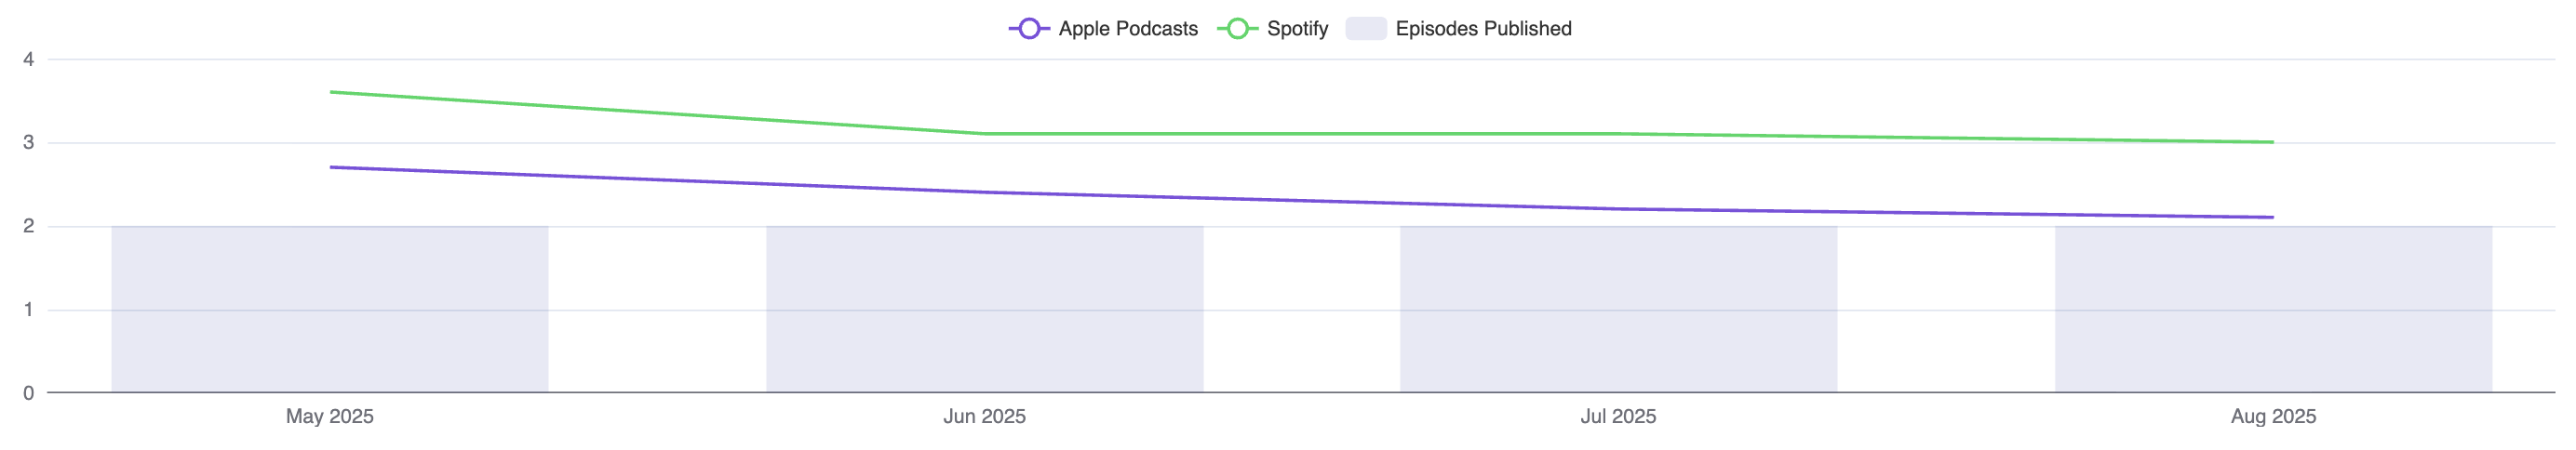
Task: Select Spotify line's Aug 2025 endpoint
Action: point(2272,142)
